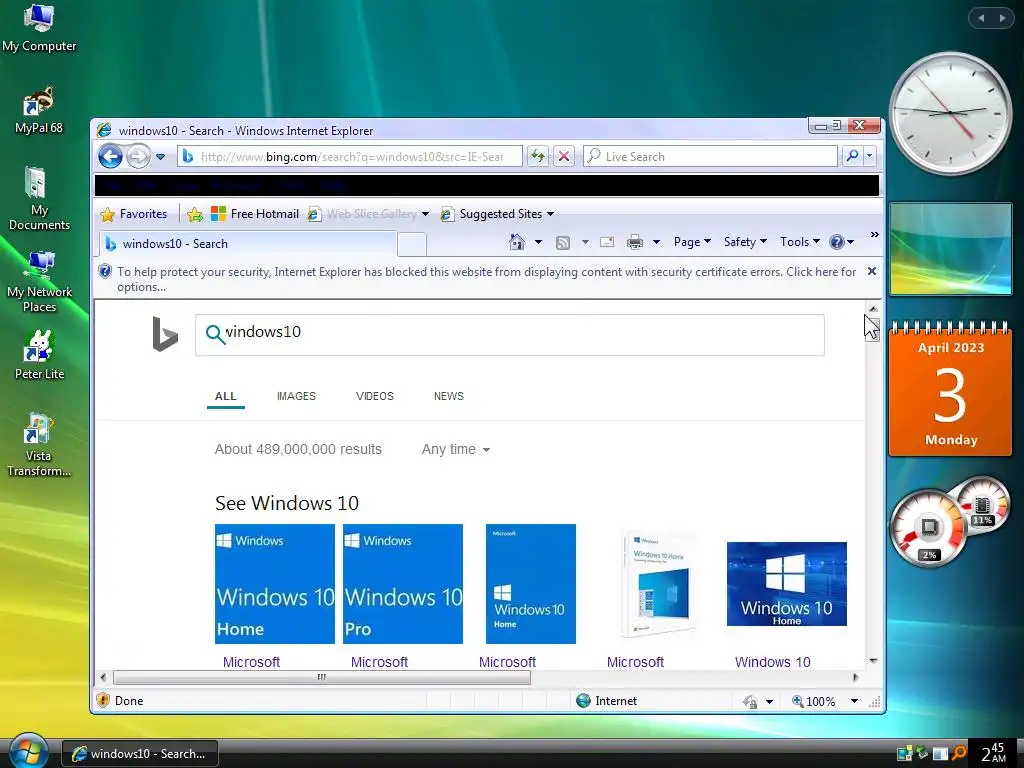Click the Read Mail envelope icon
This screenshot has width=1024, height=768.
[607, 242]
